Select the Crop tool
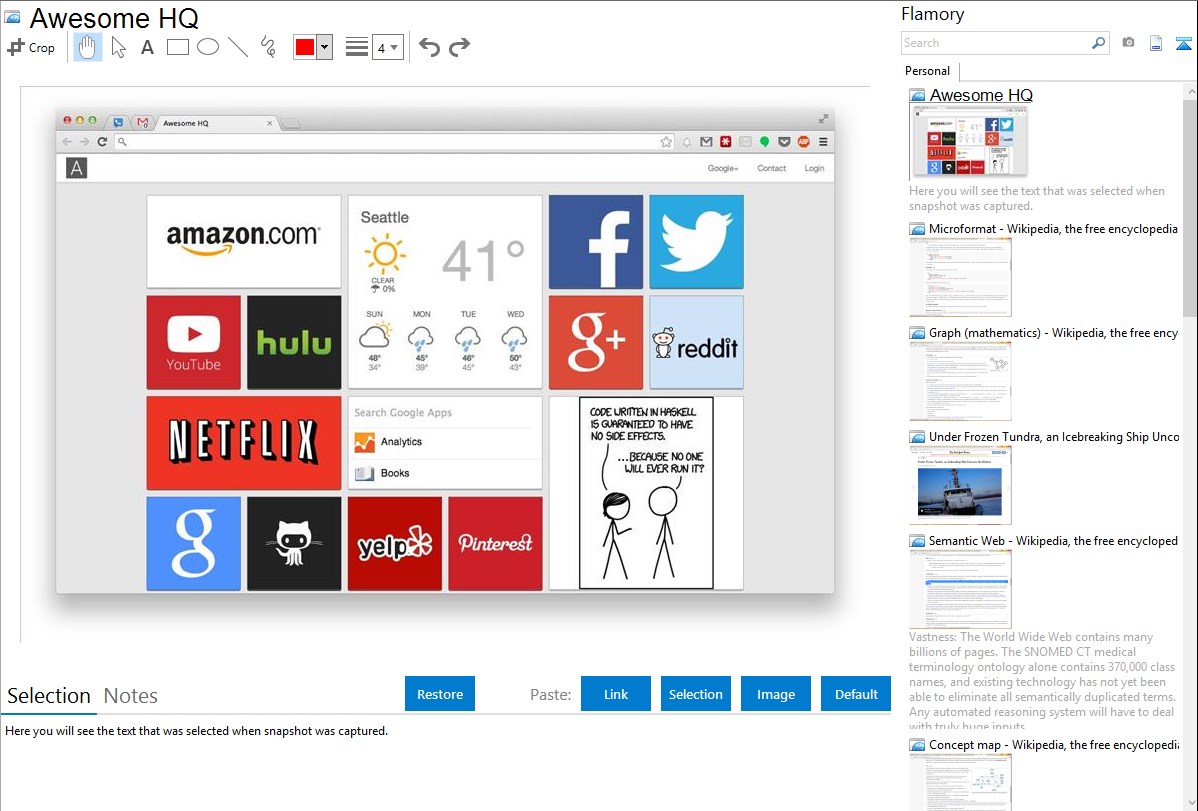 tap(31, 47)
